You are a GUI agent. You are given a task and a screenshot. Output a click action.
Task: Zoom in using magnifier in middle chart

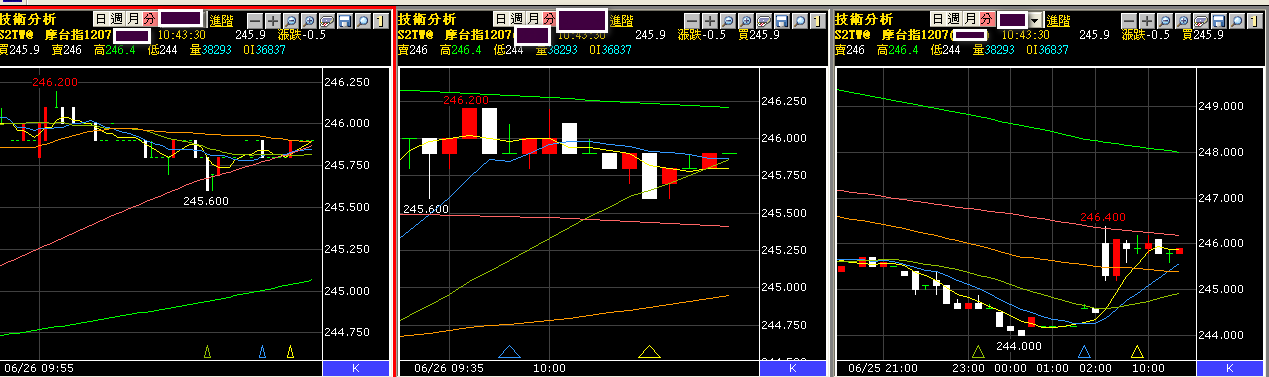point(745,20)
